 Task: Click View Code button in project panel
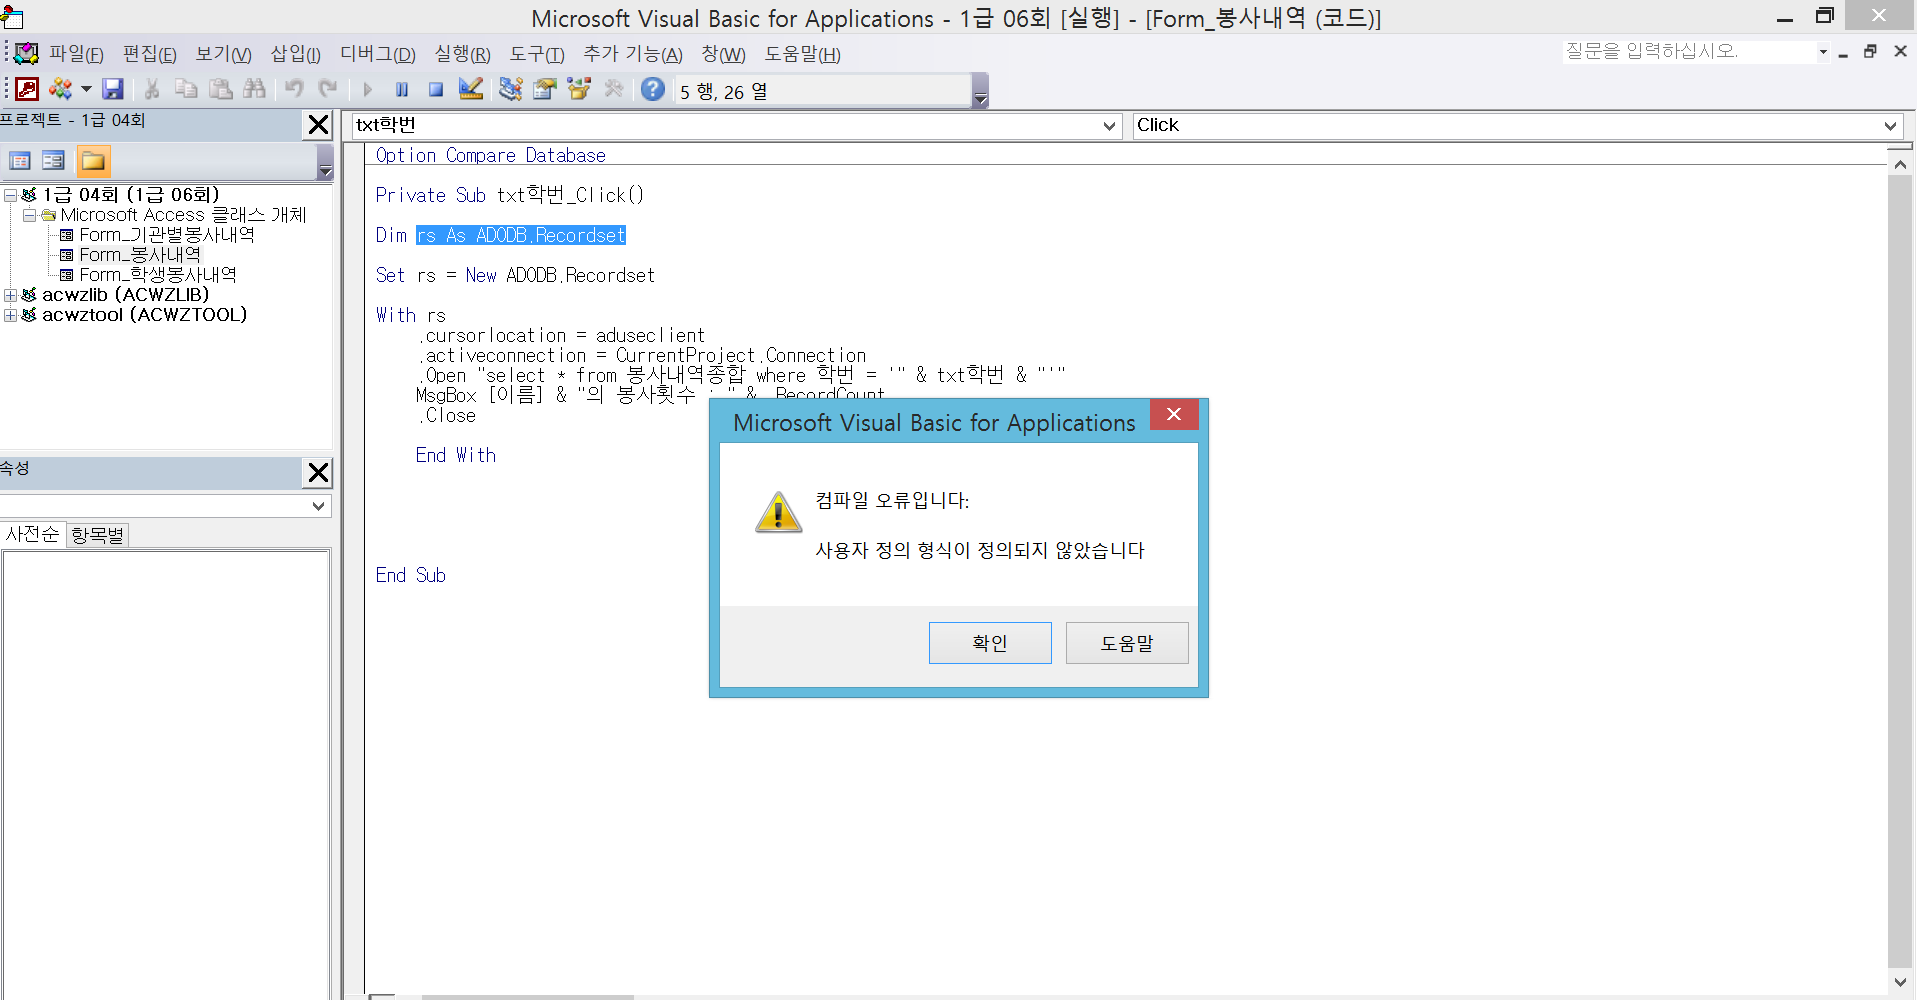pos(20,161)
